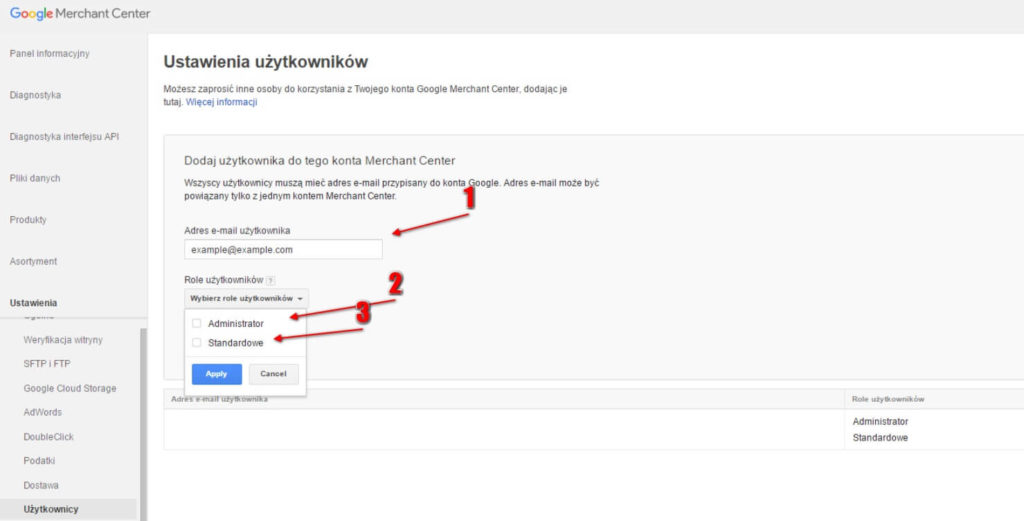Select Użytkownicy in settings submenu

tap(51, 509)
